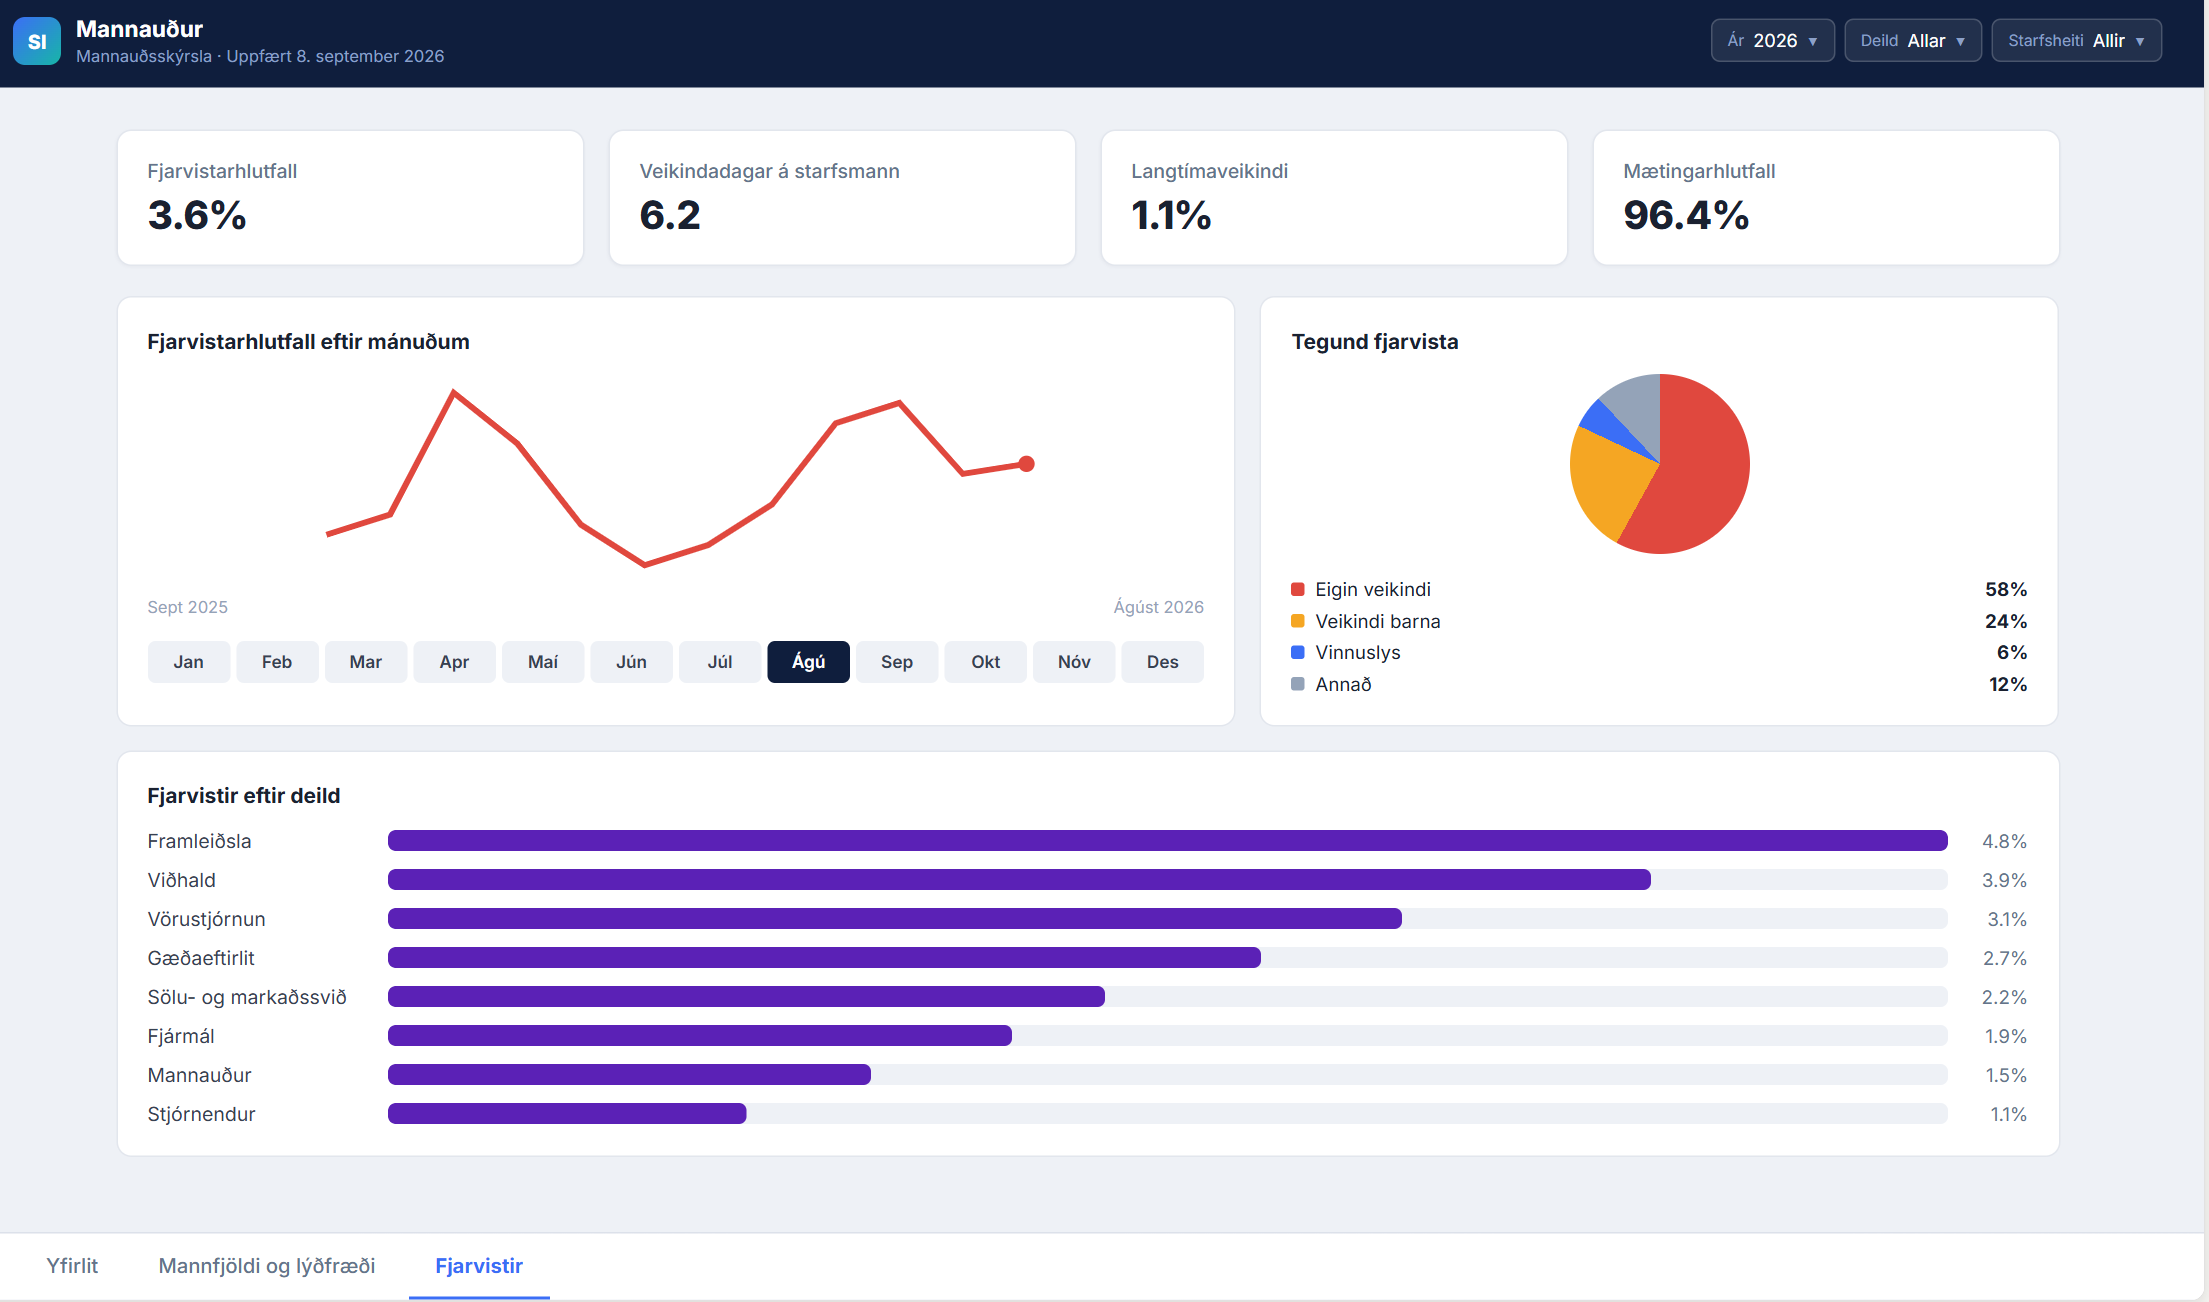Click the Vörustjórnun department bar
This screenshot has height=1302, width=2209.
(895, 919)
